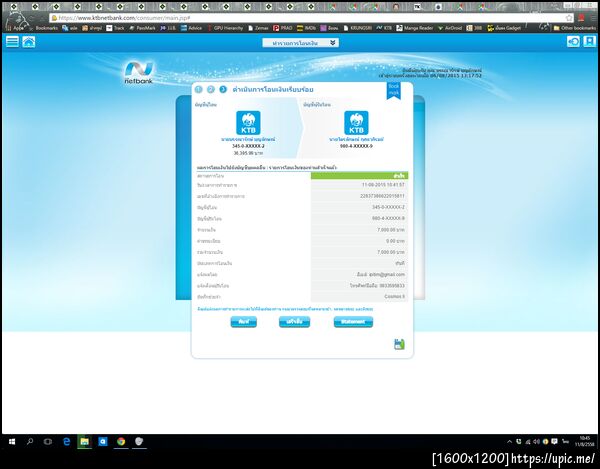The height and width of the screenshot is (469, 600).
Task: Click the blue notice text above the buttons
Action: [285, 309]
